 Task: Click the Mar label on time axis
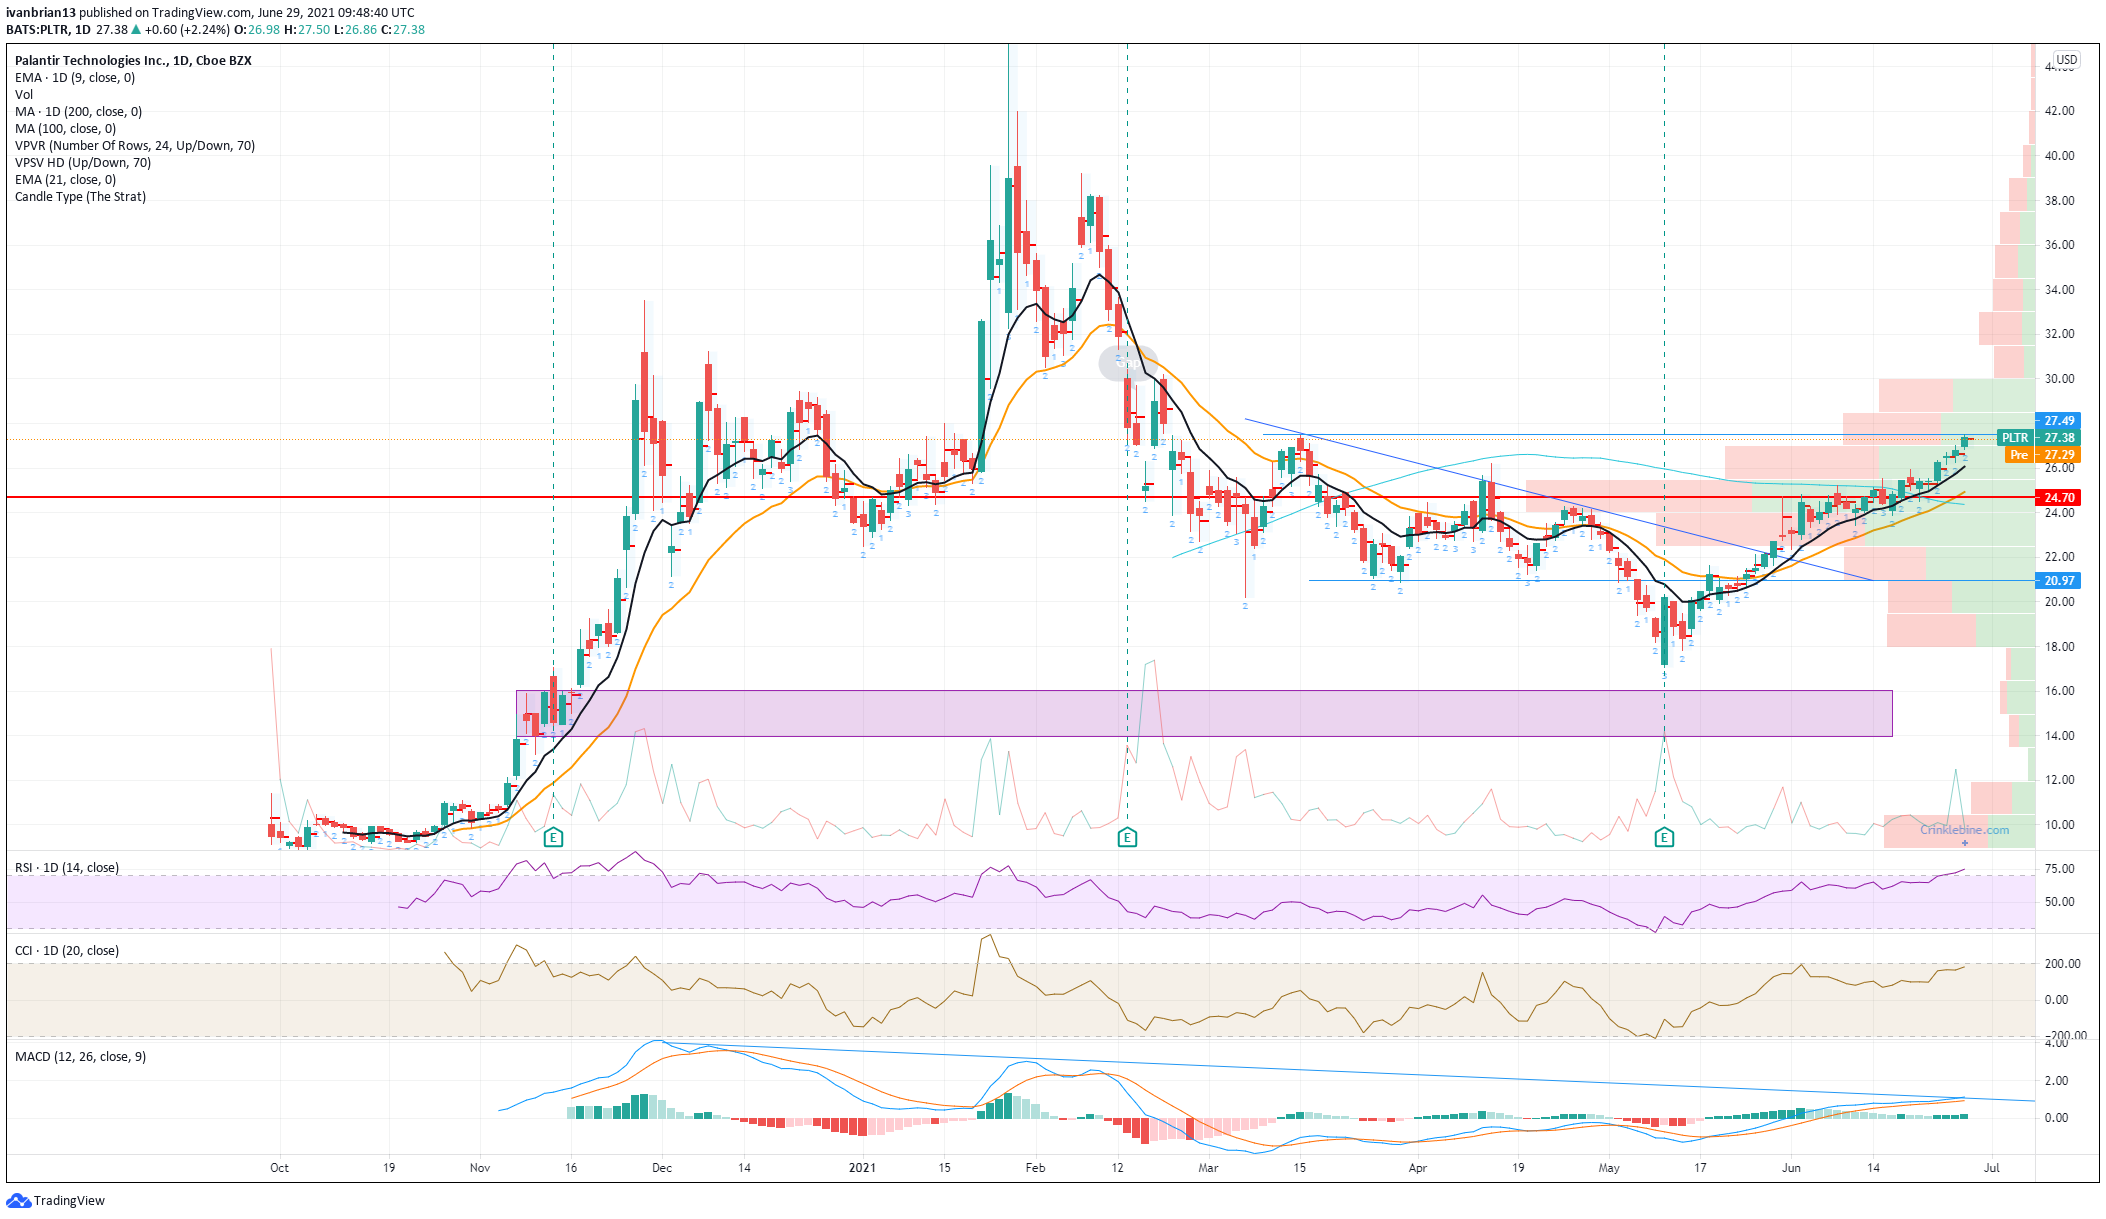point(1208,1167)
